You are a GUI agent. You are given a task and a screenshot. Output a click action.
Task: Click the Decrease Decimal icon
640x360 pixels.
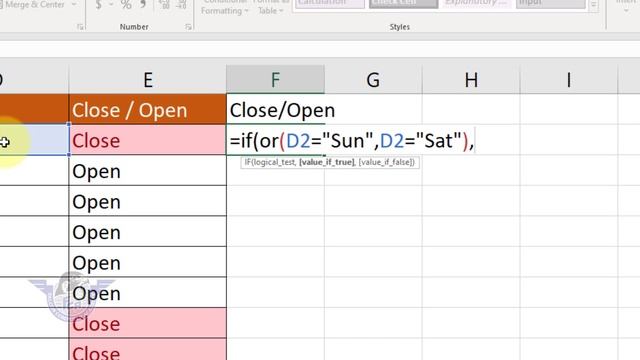(181, 5)
